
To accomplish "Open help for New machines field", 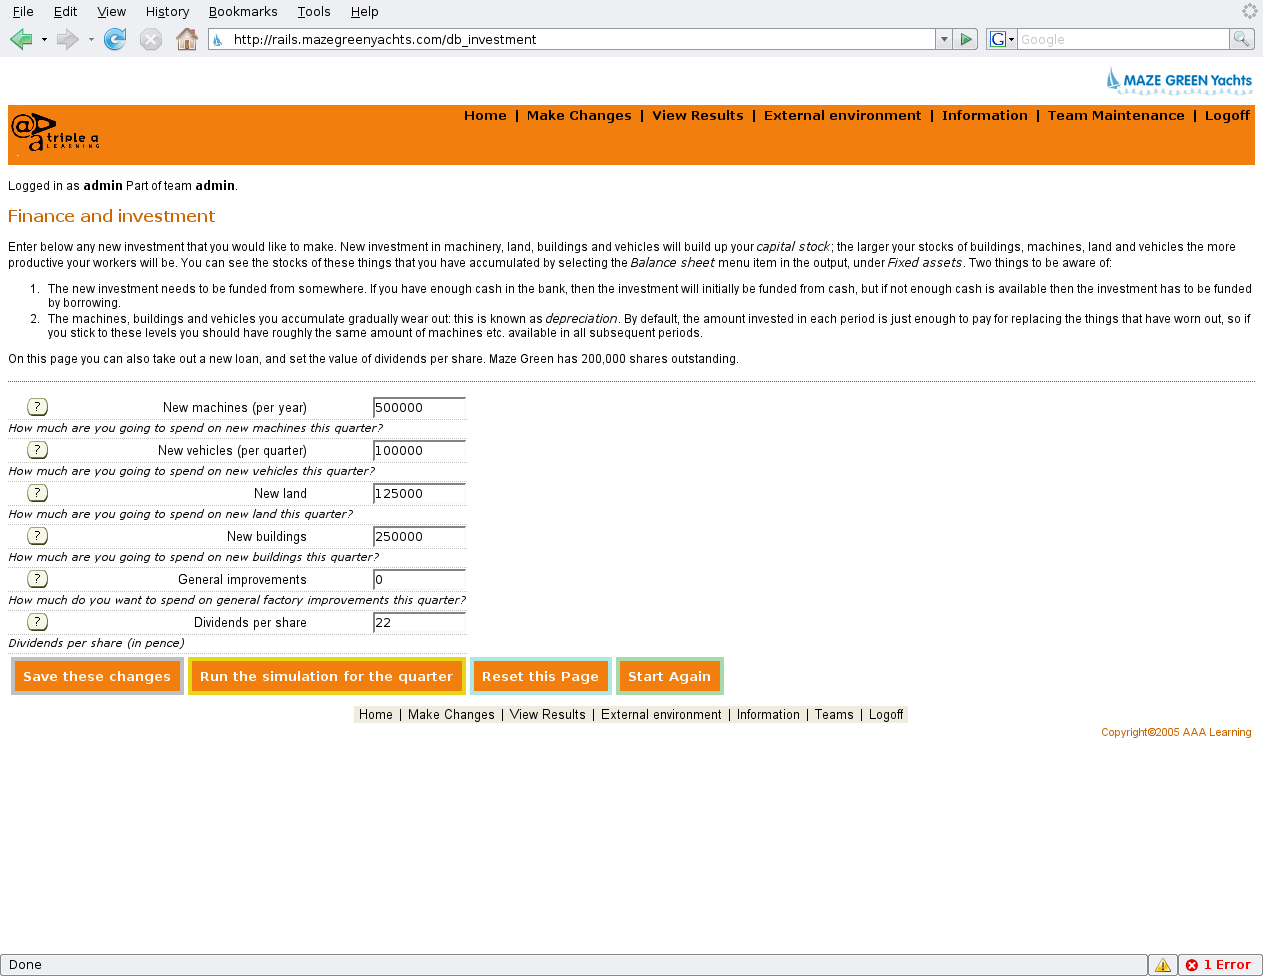I will (x=37, y=407).
